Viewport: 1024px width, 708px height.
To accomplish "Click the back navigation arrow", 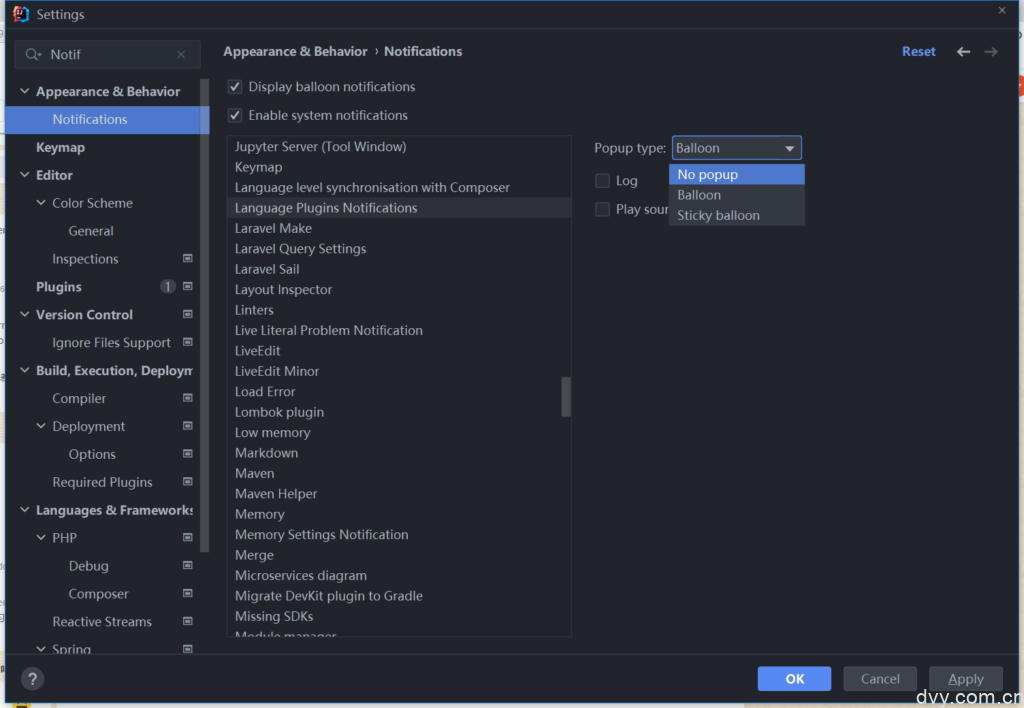I will tap(963, 52).
